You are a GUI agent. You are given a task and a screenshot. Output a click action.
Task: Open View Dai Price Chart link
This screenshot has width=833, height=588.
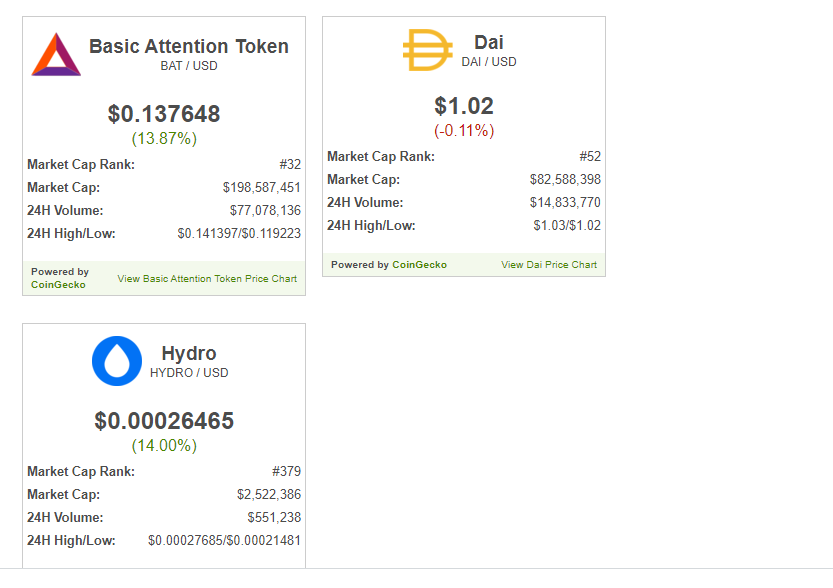[549, 265]
